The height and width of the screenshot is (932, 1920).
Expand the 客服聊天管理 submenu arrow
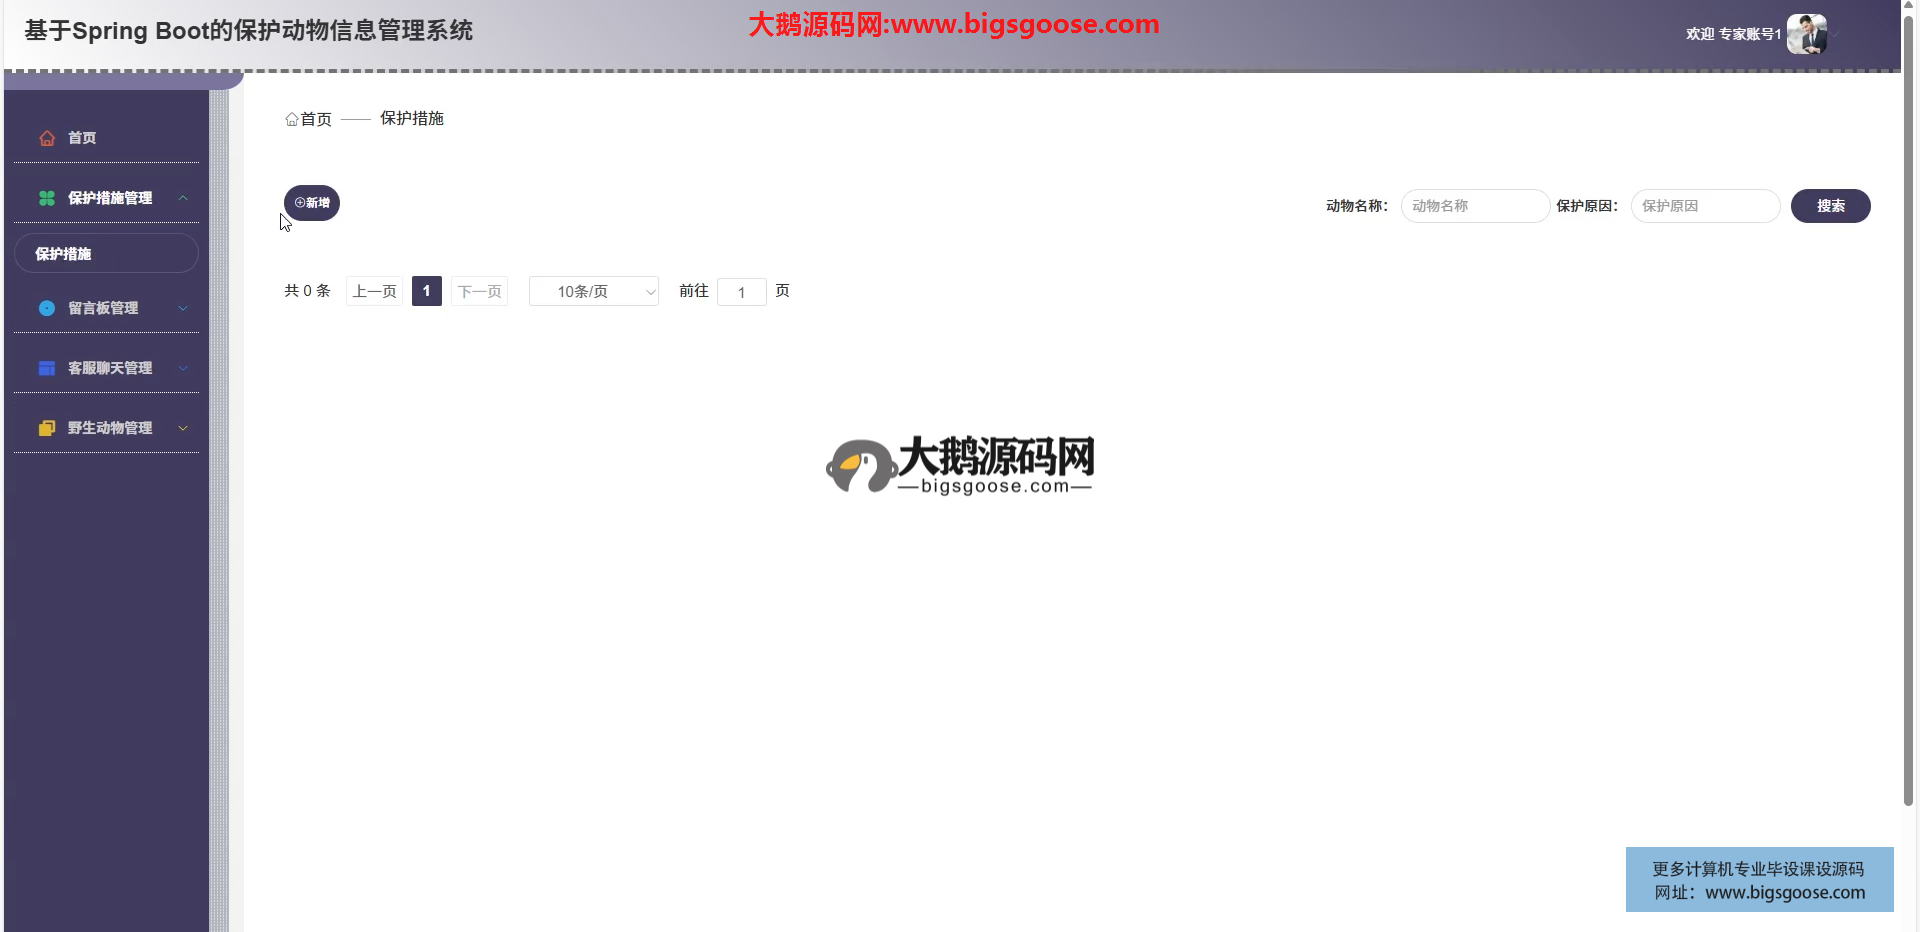183,368
